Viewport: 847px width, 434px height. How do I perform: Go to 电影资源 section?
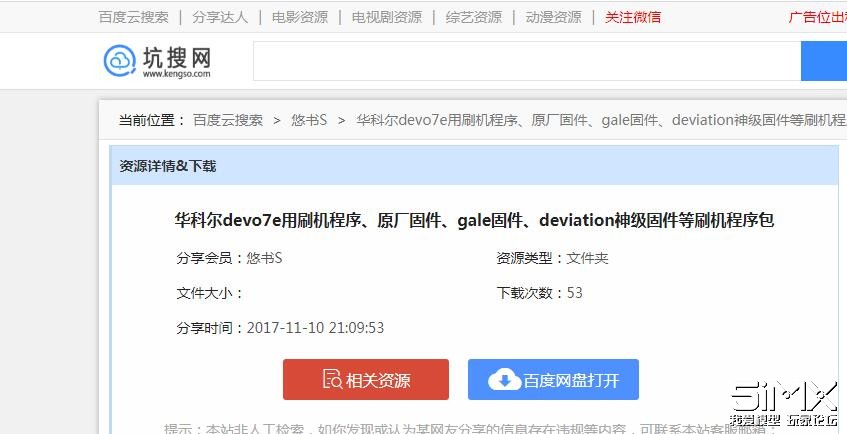click(x=300, y=17)
